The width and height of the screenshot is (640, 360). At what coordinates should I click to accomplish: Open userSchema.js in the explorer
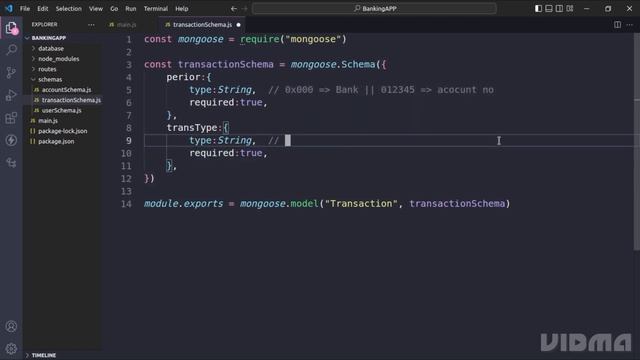62,111
